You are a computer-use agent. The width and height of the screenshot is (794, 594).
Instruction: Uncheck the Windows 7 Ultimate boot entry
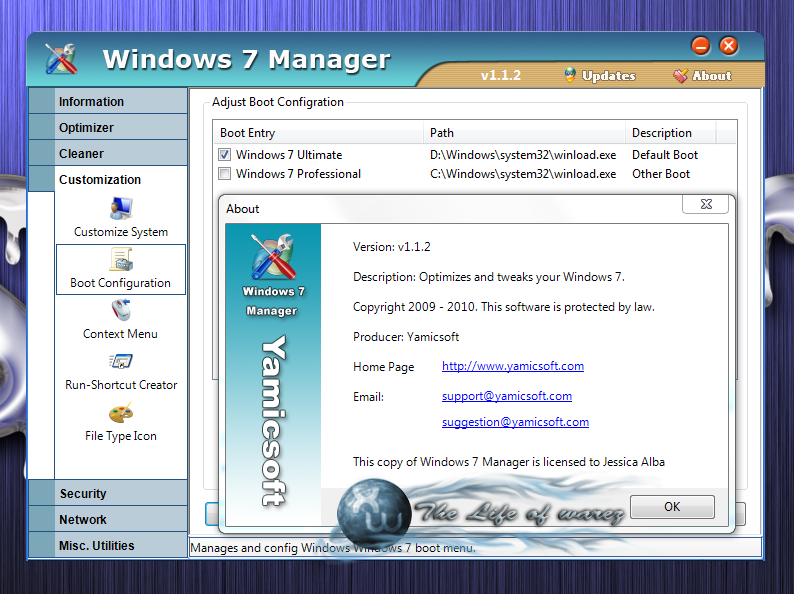point(224,154)
